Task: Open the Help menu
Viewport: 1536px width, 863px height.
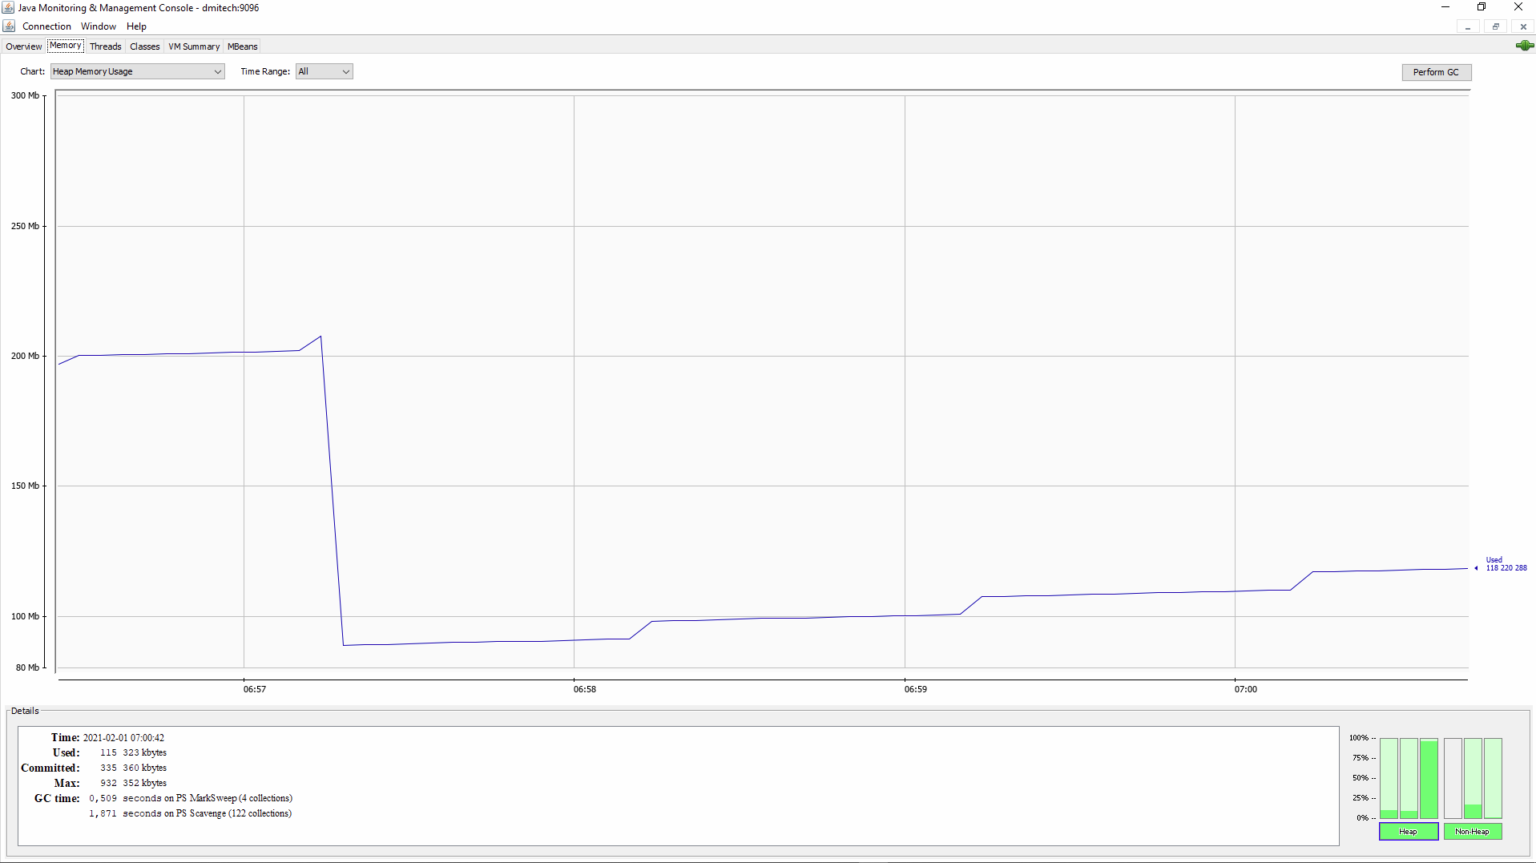Action: tap(136, 26)
